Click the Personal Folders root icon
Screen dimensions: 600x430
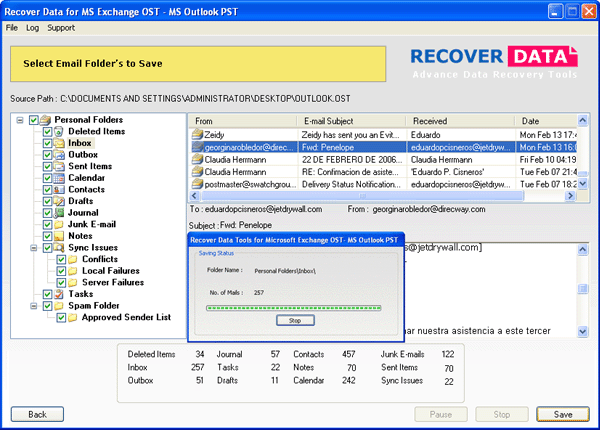click(x=45, y=120)
